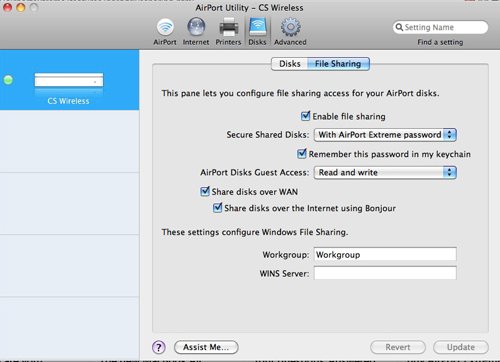Click the 'AirPort Disks Guest Access:' label

255,172
